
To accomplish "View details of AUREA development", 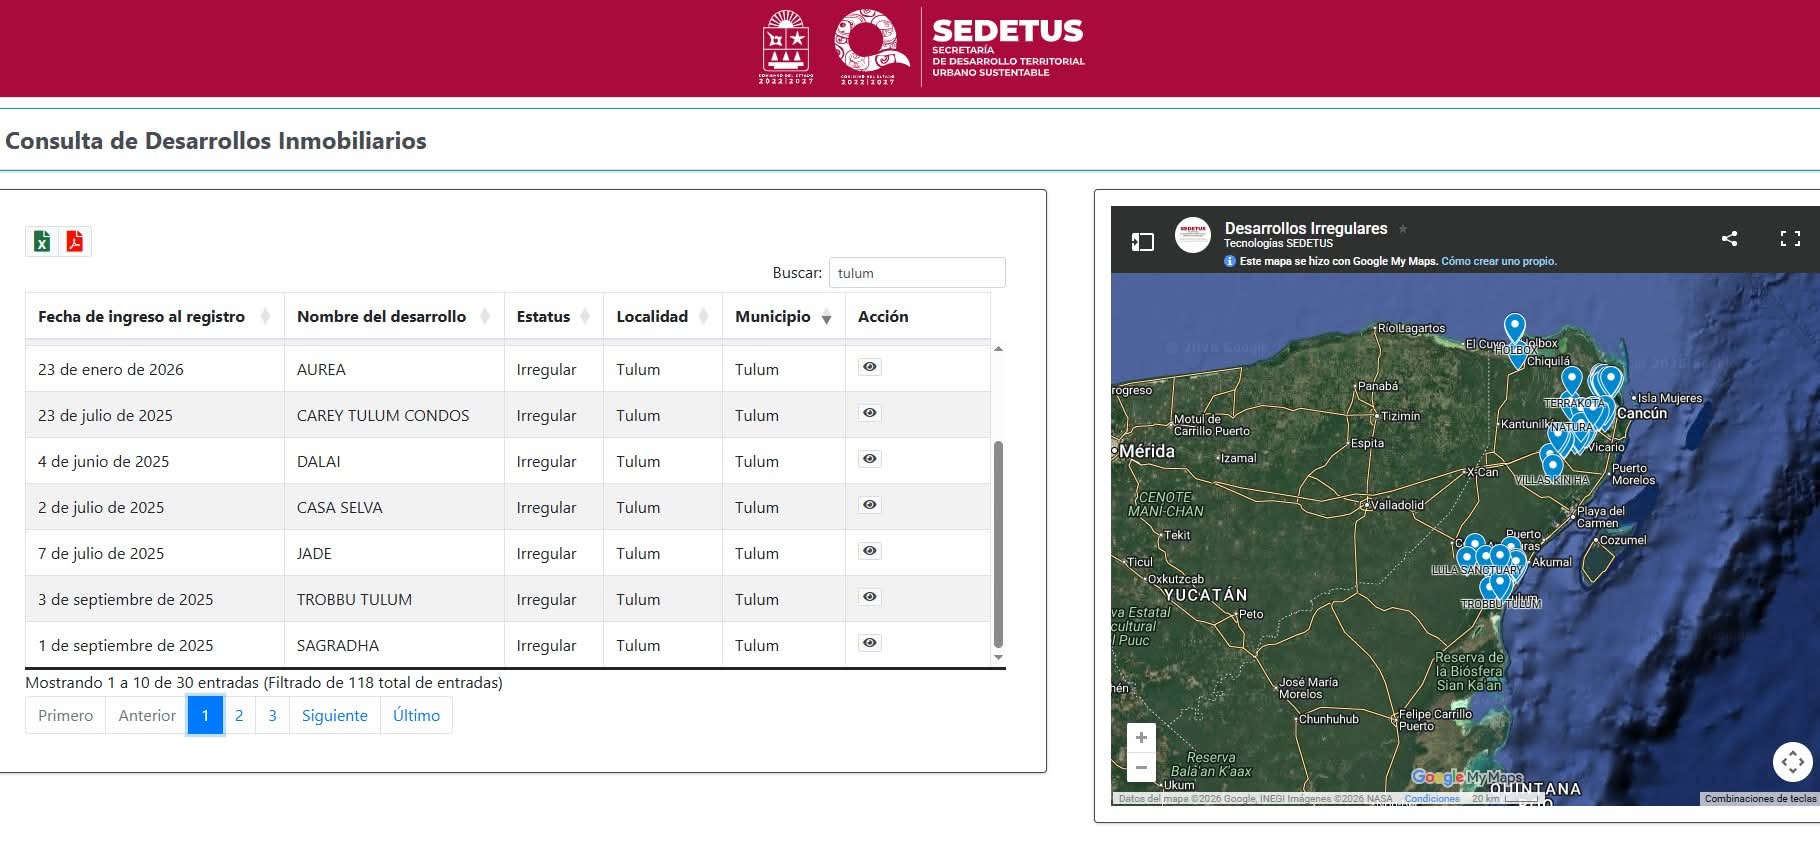I will pos(869,367).
